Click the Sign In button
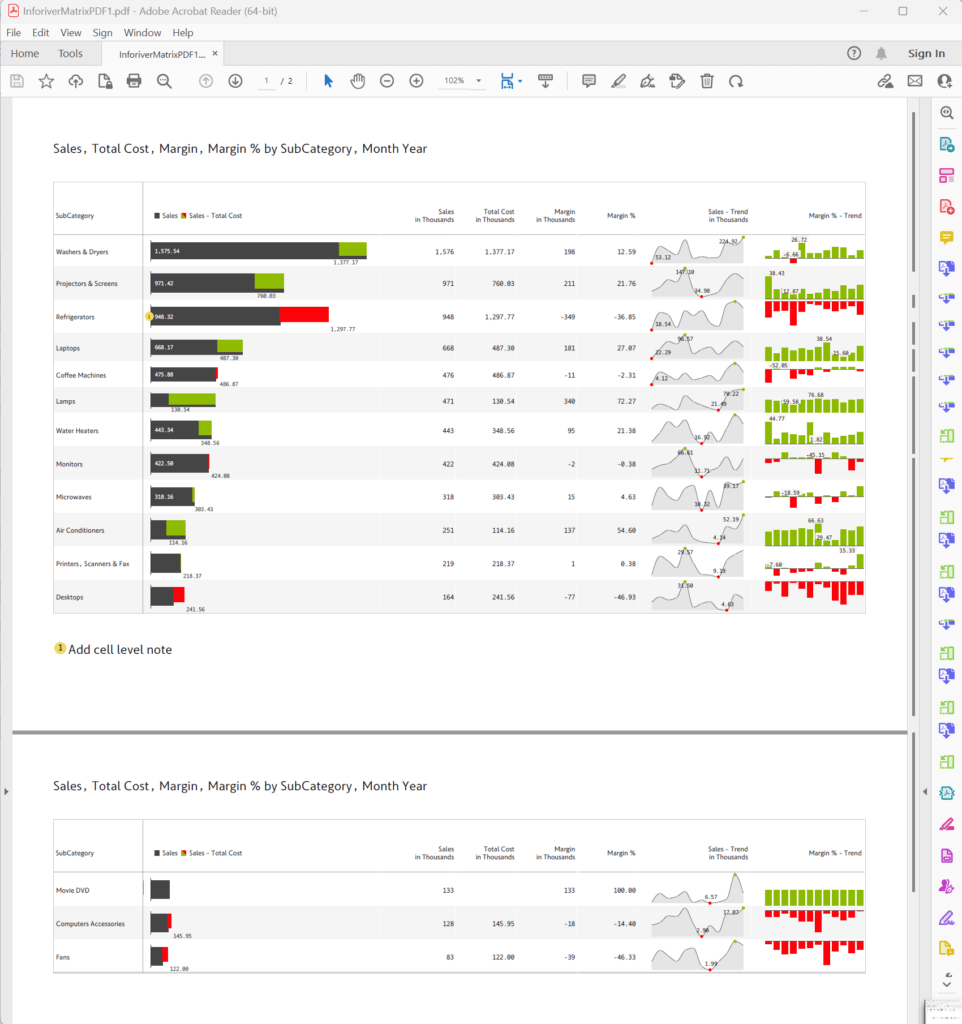Viewport: 962px width, 1024px height. click(926, 53)
